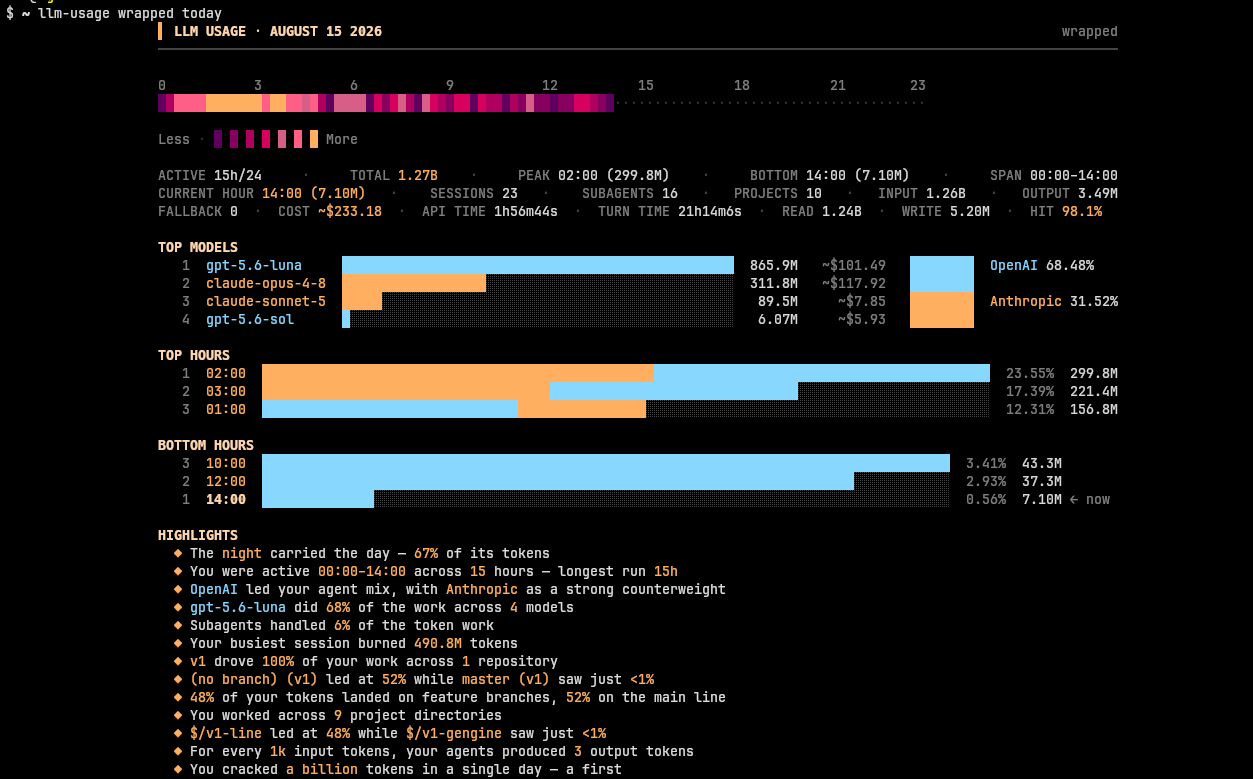Click the 'cracked a billion tokens' highlight

point(406,769)
